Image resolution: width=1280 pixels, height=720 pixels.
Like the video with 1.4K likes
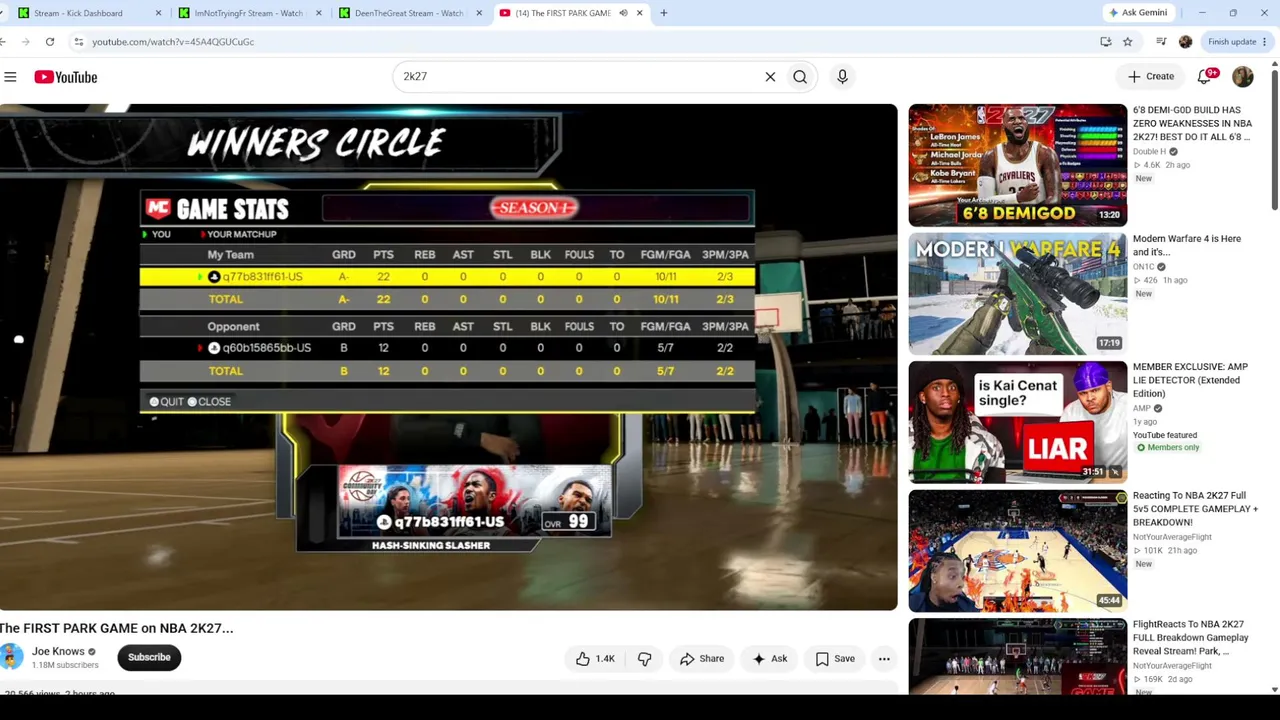(x=595, y=659)
